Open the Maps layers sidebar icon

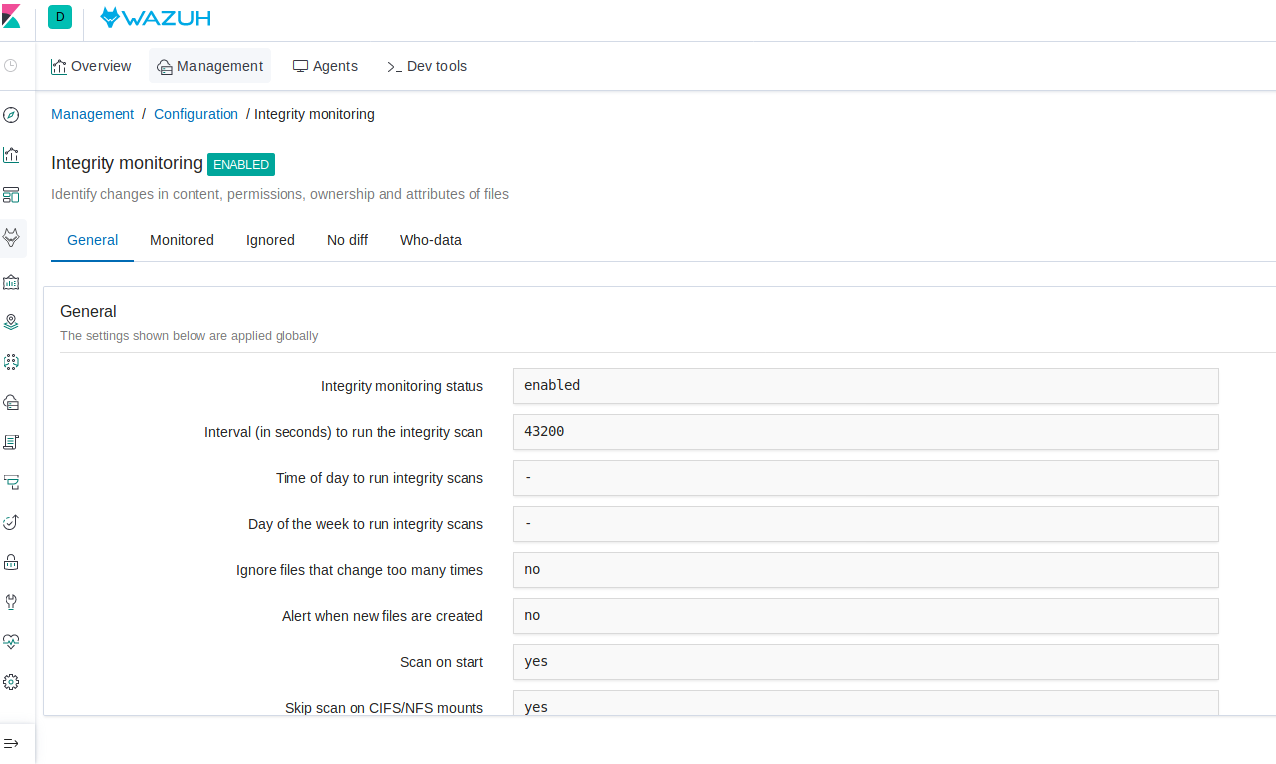tap(11, 322)
